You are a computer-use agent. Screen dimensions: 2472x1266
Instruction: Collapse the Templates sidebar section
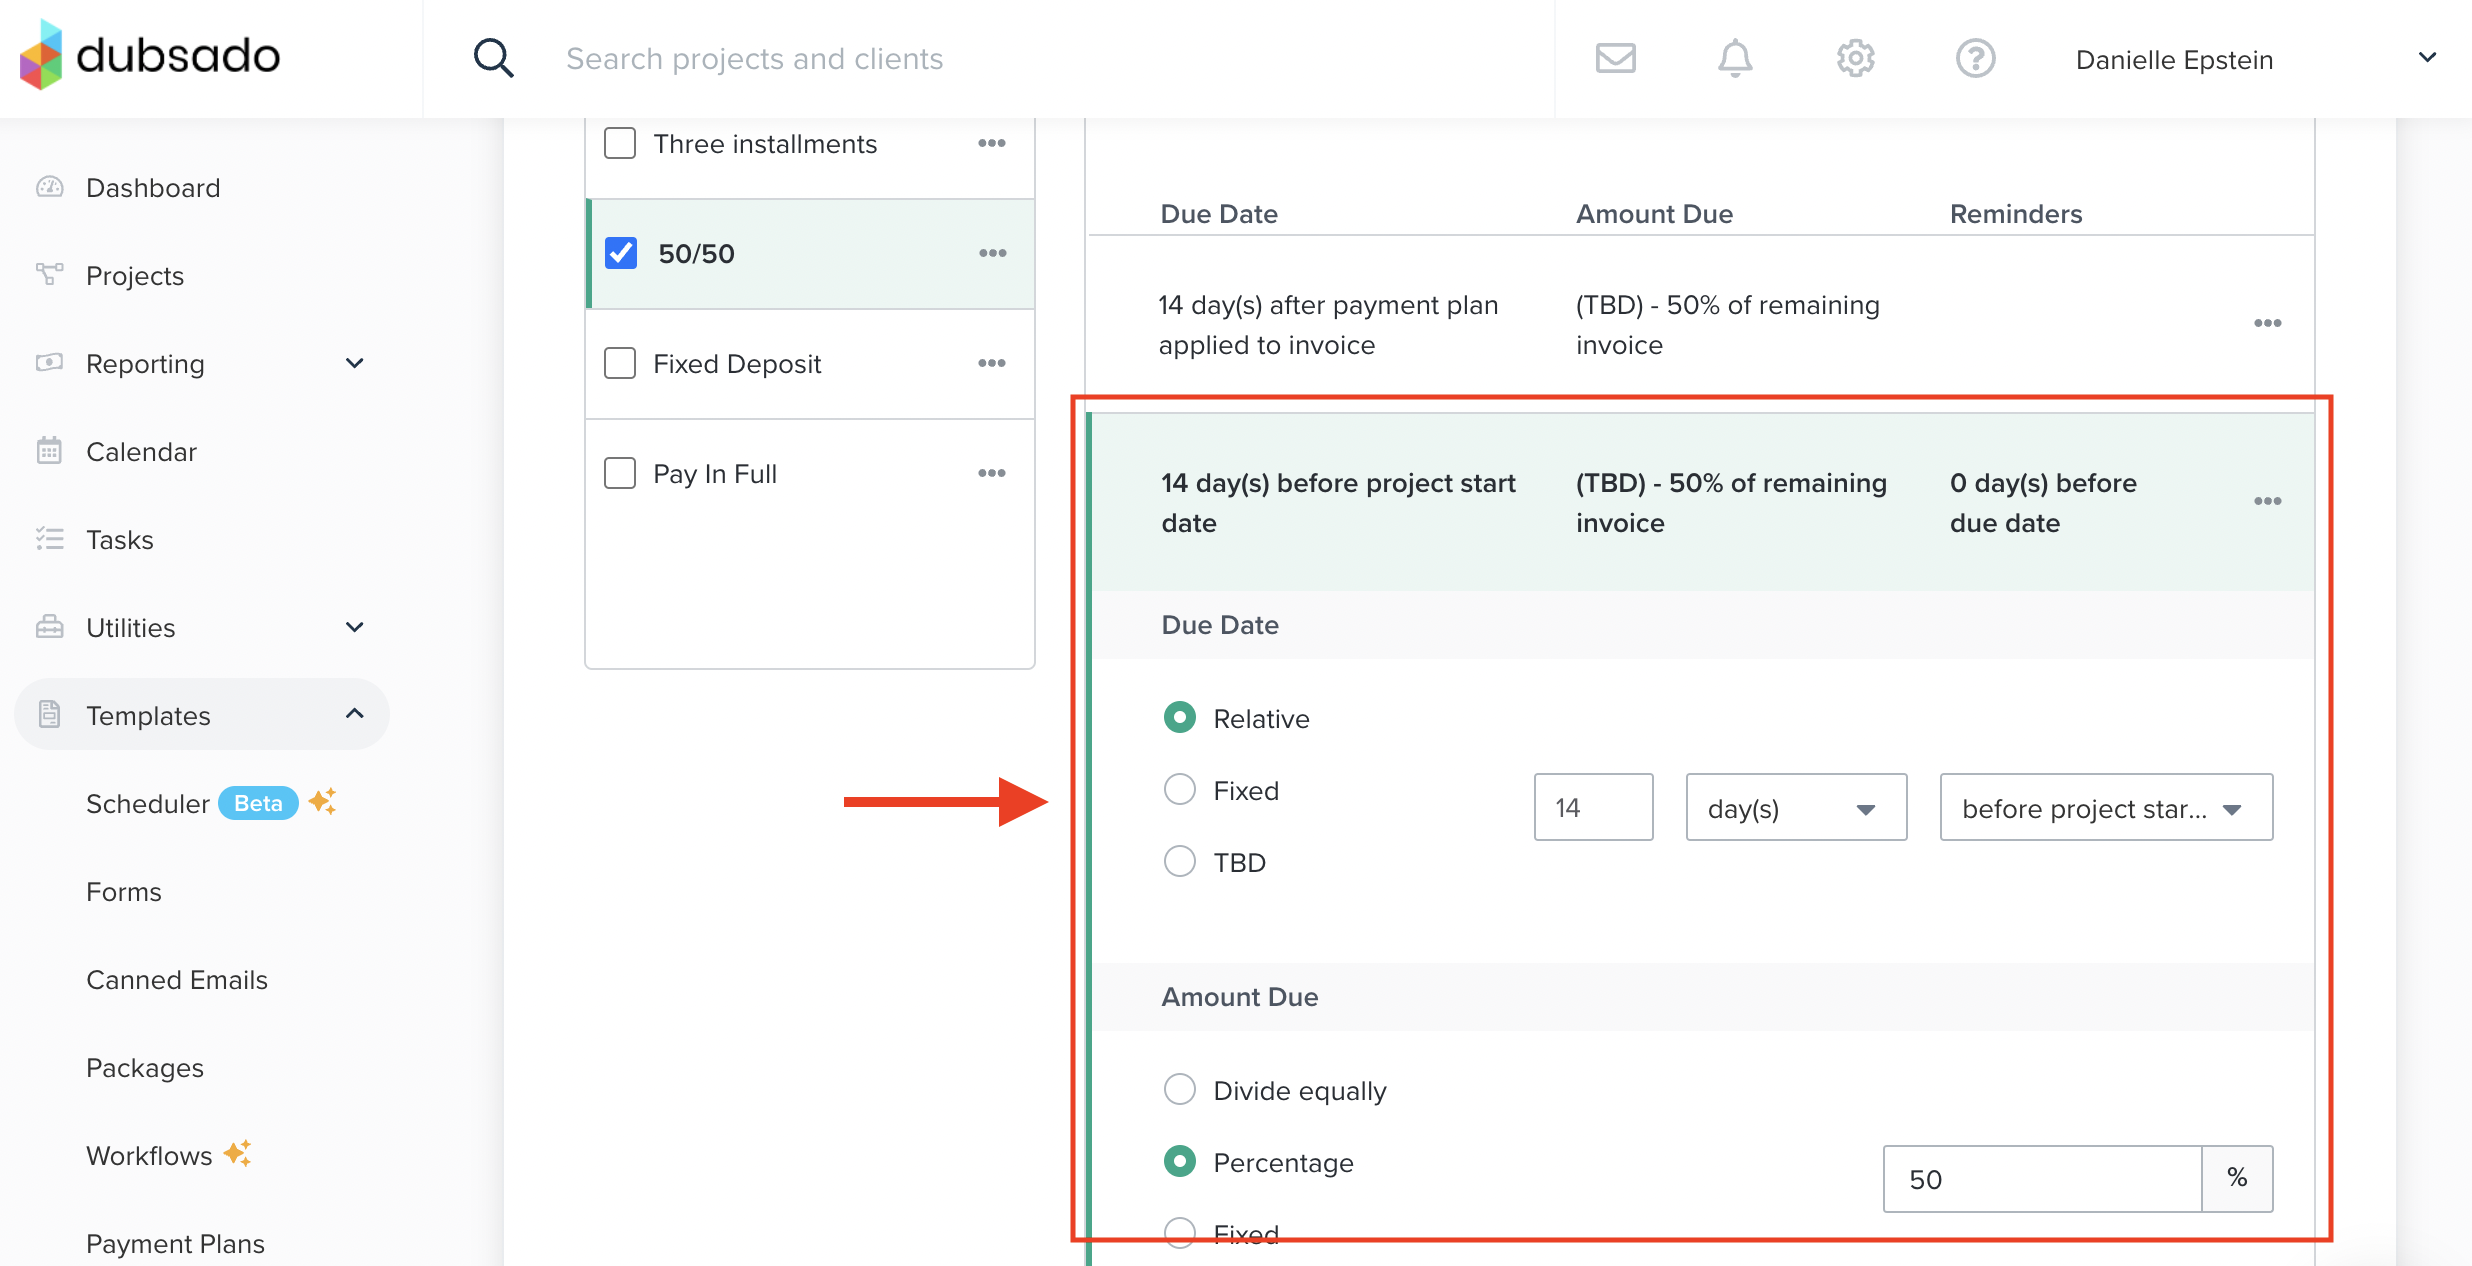(354, 714)
